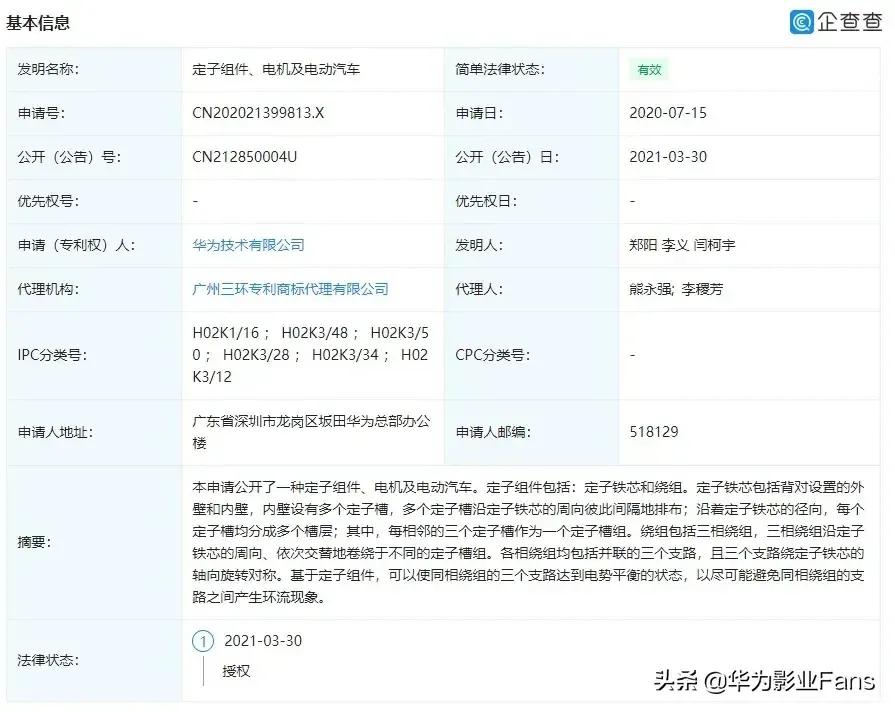The height and width of the screenshot is (712, 895).
Task: Click the application date 2020-07-15
Action: 668,113
